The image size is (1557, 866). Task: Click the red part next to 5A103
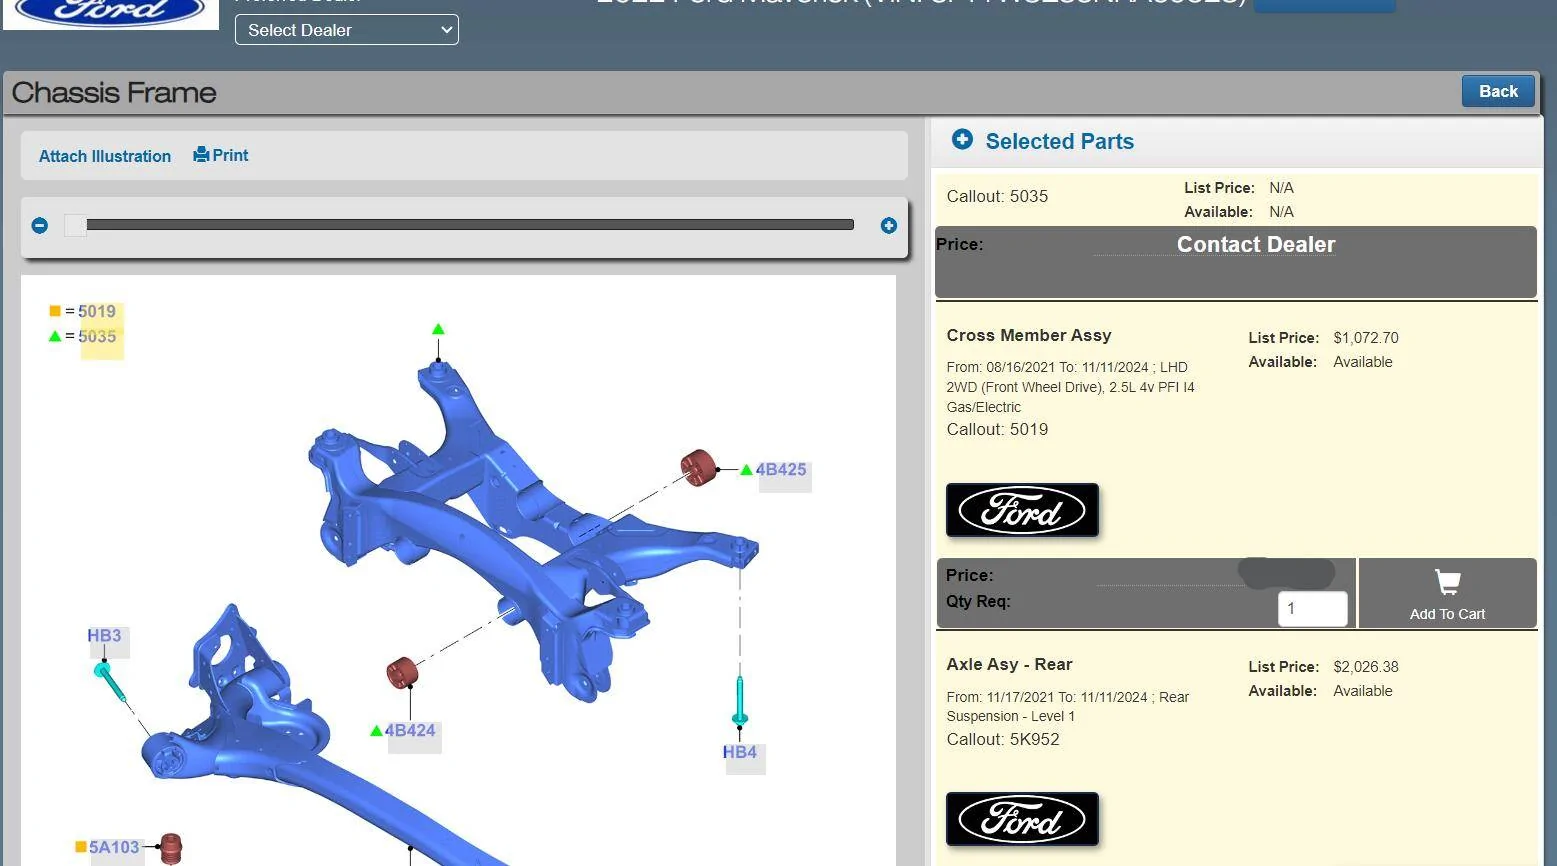[171, 849]
